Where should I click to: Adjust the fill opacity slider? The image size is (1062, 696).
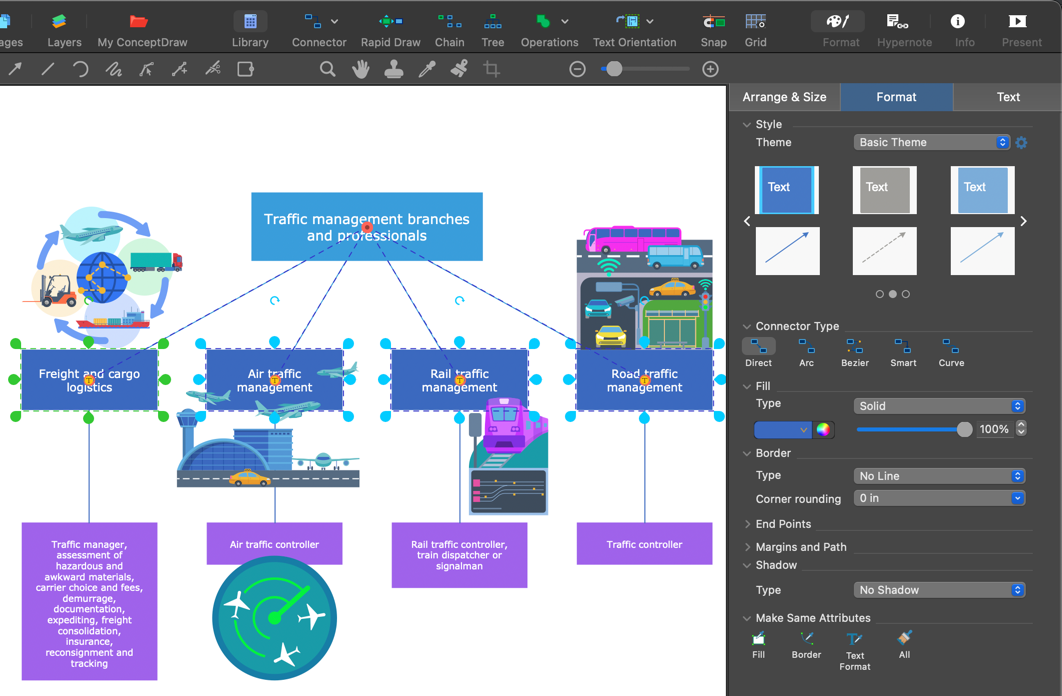(x=964, y=429)
